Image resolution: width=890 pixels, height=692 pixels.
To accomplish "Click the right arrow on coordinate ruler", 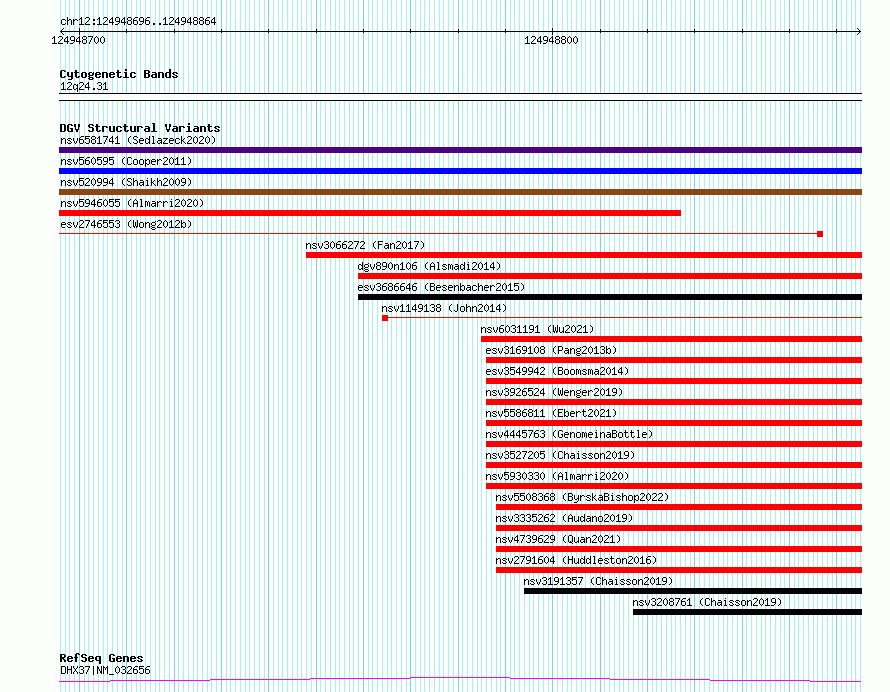I will 859,31.
